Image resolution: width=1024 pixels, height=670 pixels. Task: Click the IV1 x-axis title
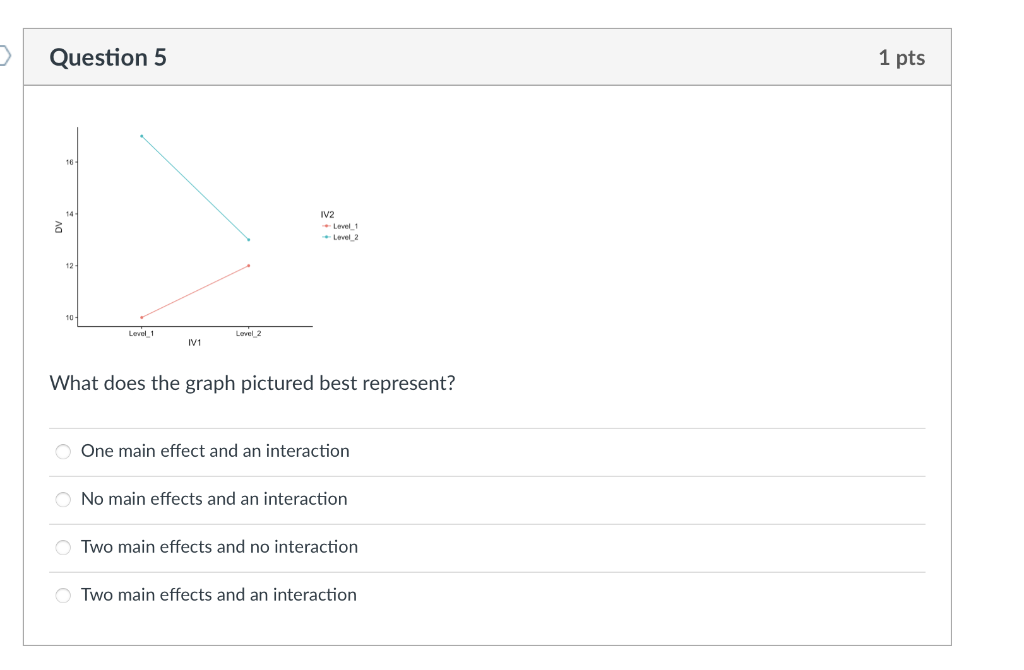tap(194, 343)
